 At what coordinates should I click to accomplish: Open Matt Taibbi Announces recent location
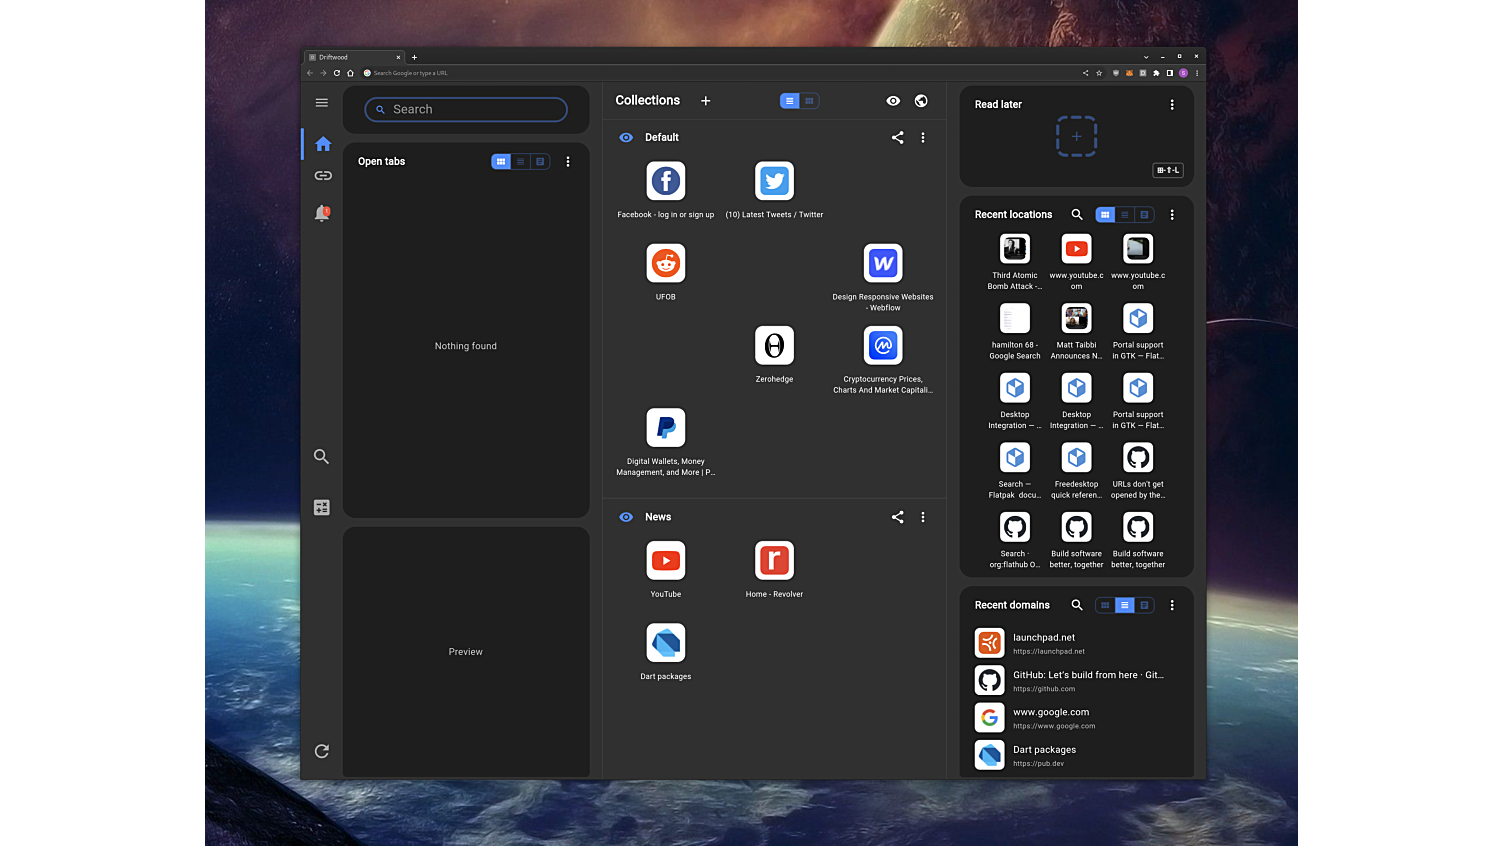pyautogui.click(x=1076, y=318)
